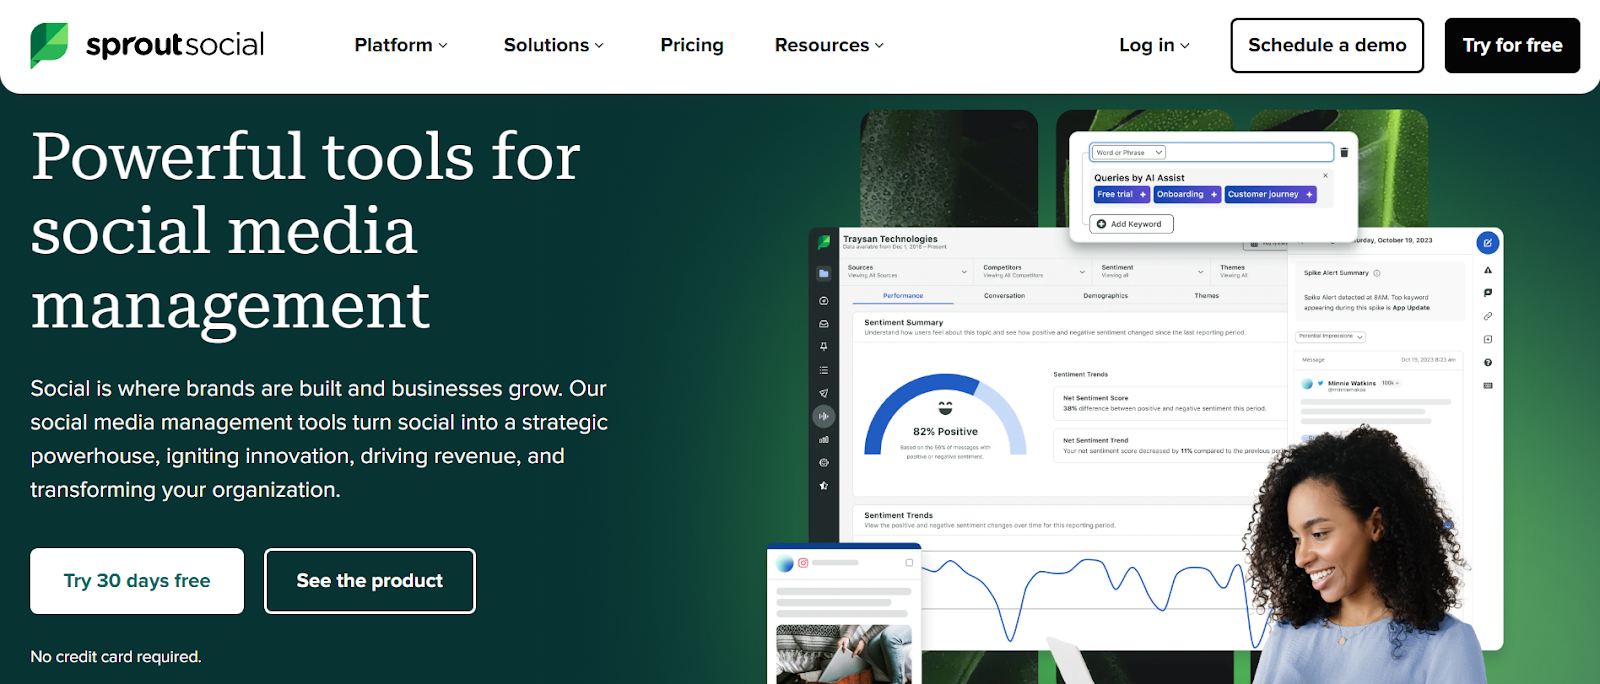Click the Instagram icon on post card
Screen dimensions: 1600x684
[x=803, y=563]
